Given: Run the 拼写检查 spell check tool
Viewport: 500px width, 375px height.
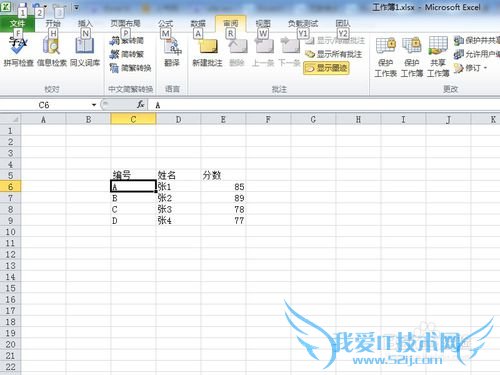Looking at the screenshot, I should coord(18,52).
